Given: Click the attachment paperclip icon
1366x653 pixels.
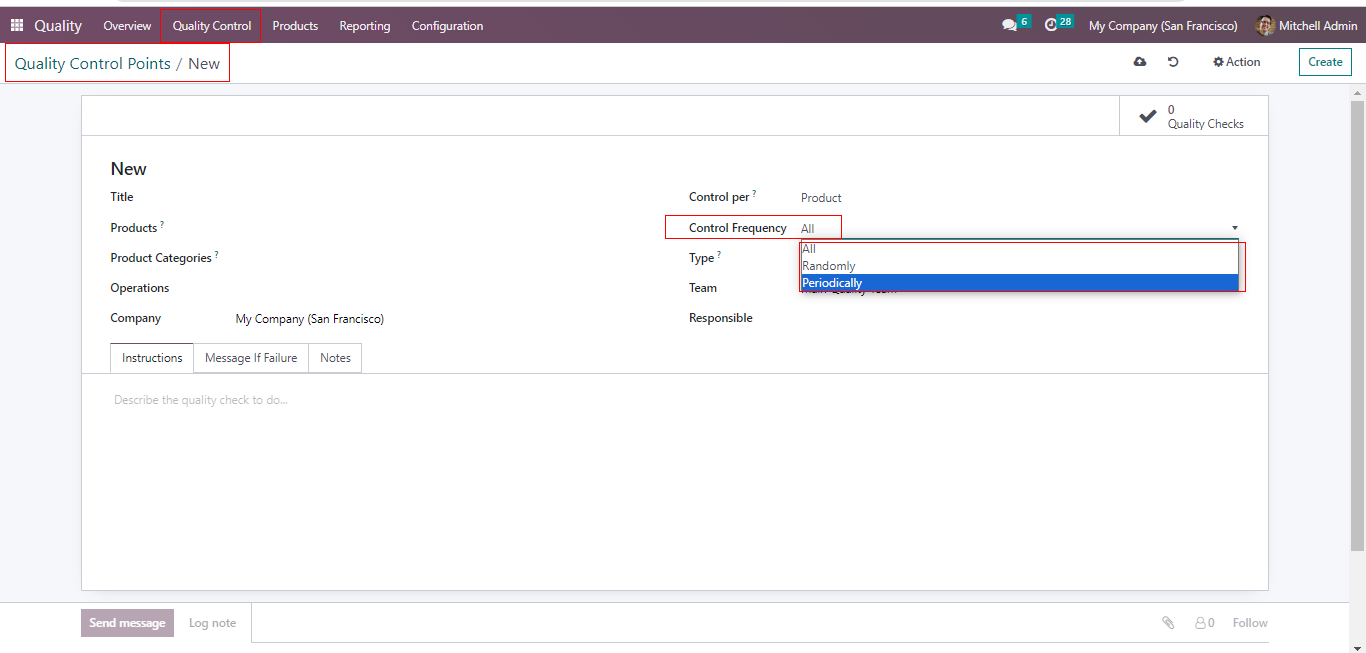Looking at the screenshot, I should 1168,623.
